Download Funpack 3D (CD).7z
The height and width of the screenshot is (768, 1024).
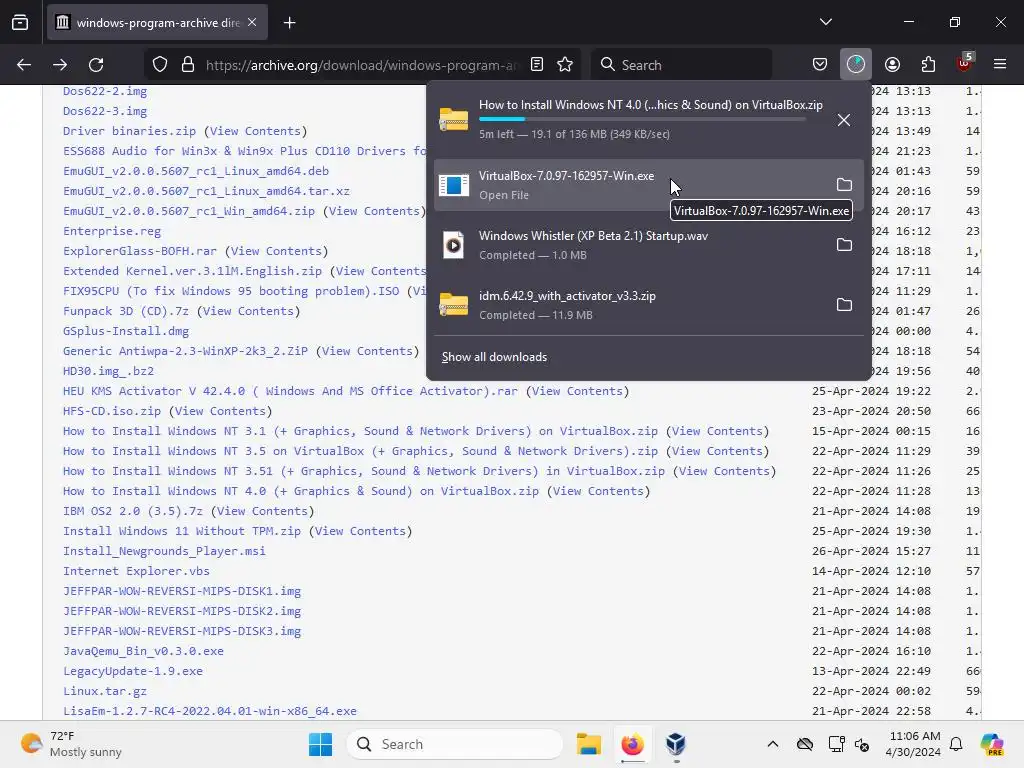pos(125,311)
